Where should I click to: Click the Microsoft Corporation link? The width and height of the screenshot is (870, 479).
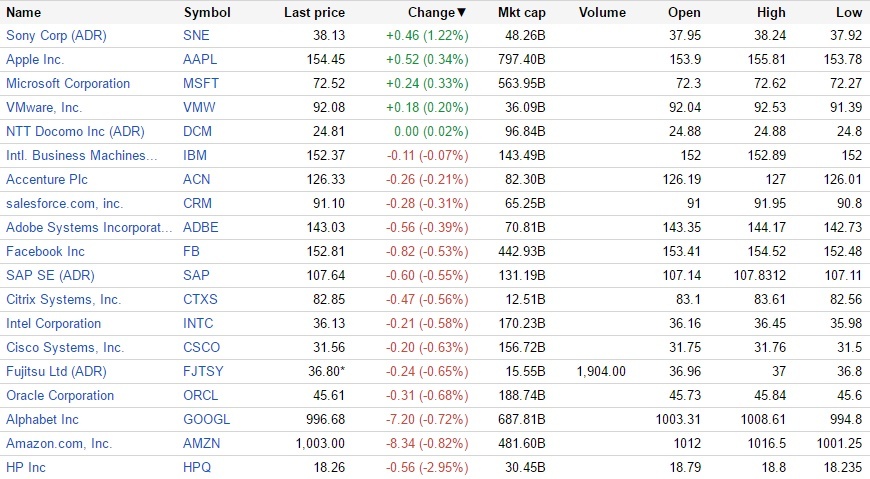(68, 84)
